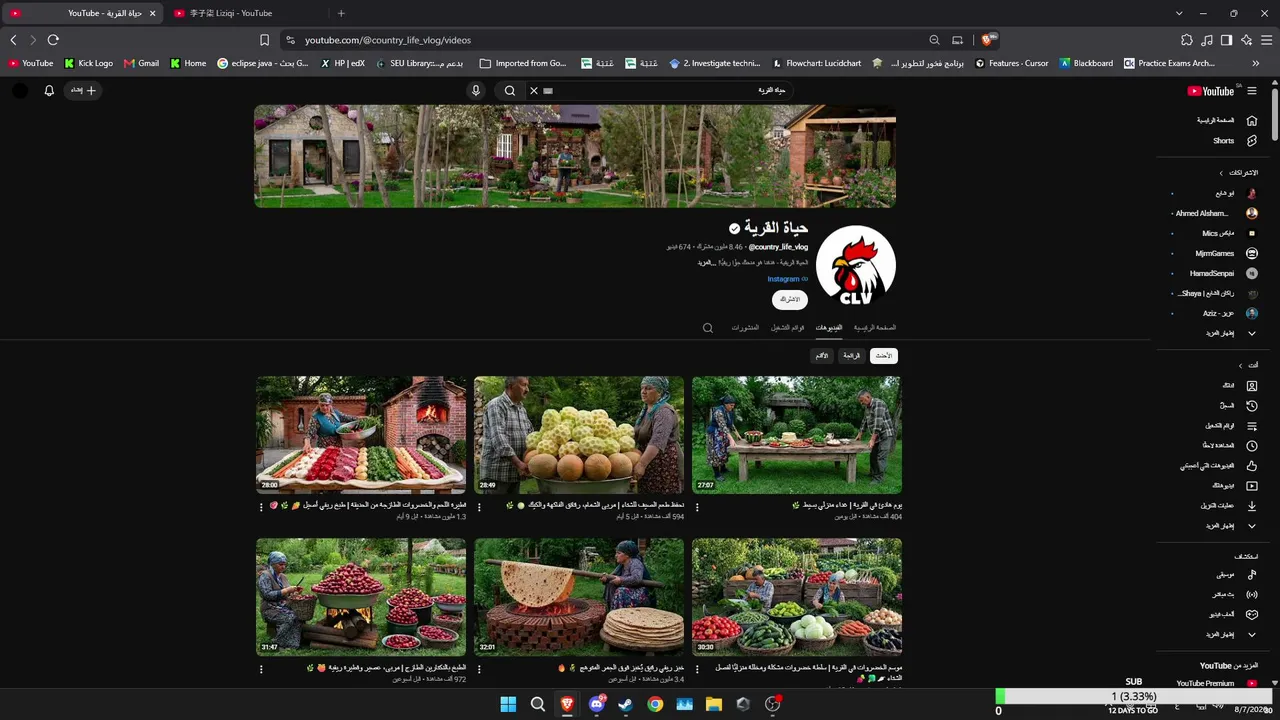Open zoom control in address bar
The image size is (1280, 720).
point(934,40)
